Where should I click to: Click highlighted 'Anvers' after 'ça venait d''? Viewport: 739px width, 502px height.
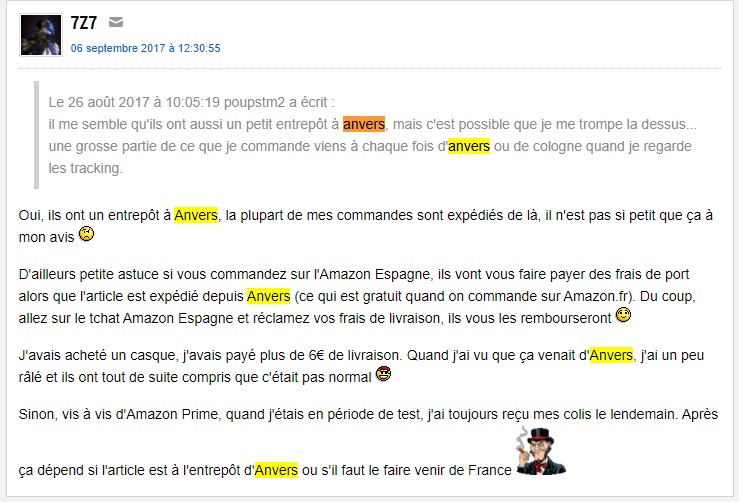[611, 355]
